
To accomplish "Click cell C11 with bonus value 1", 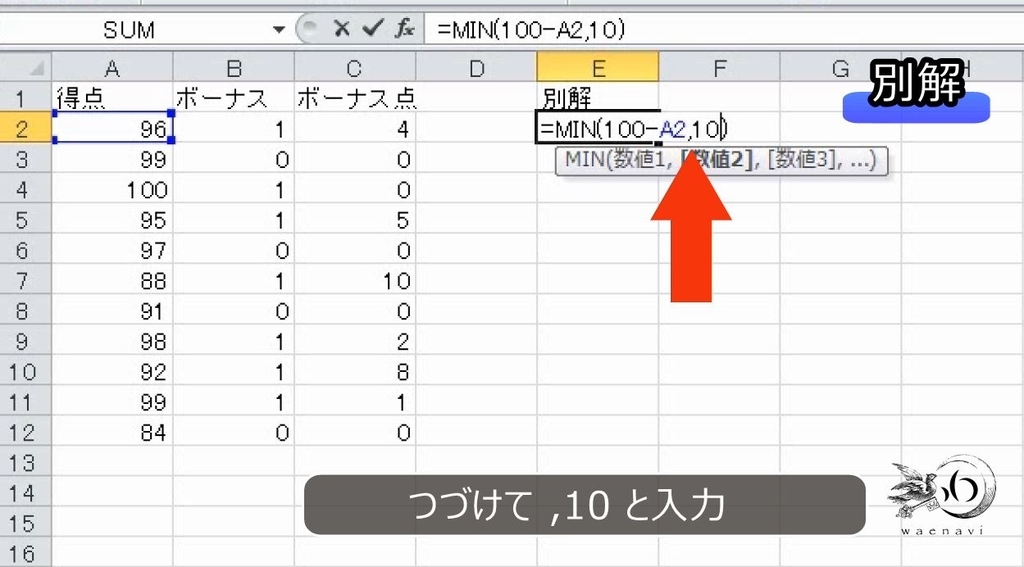I will [355, 402].
